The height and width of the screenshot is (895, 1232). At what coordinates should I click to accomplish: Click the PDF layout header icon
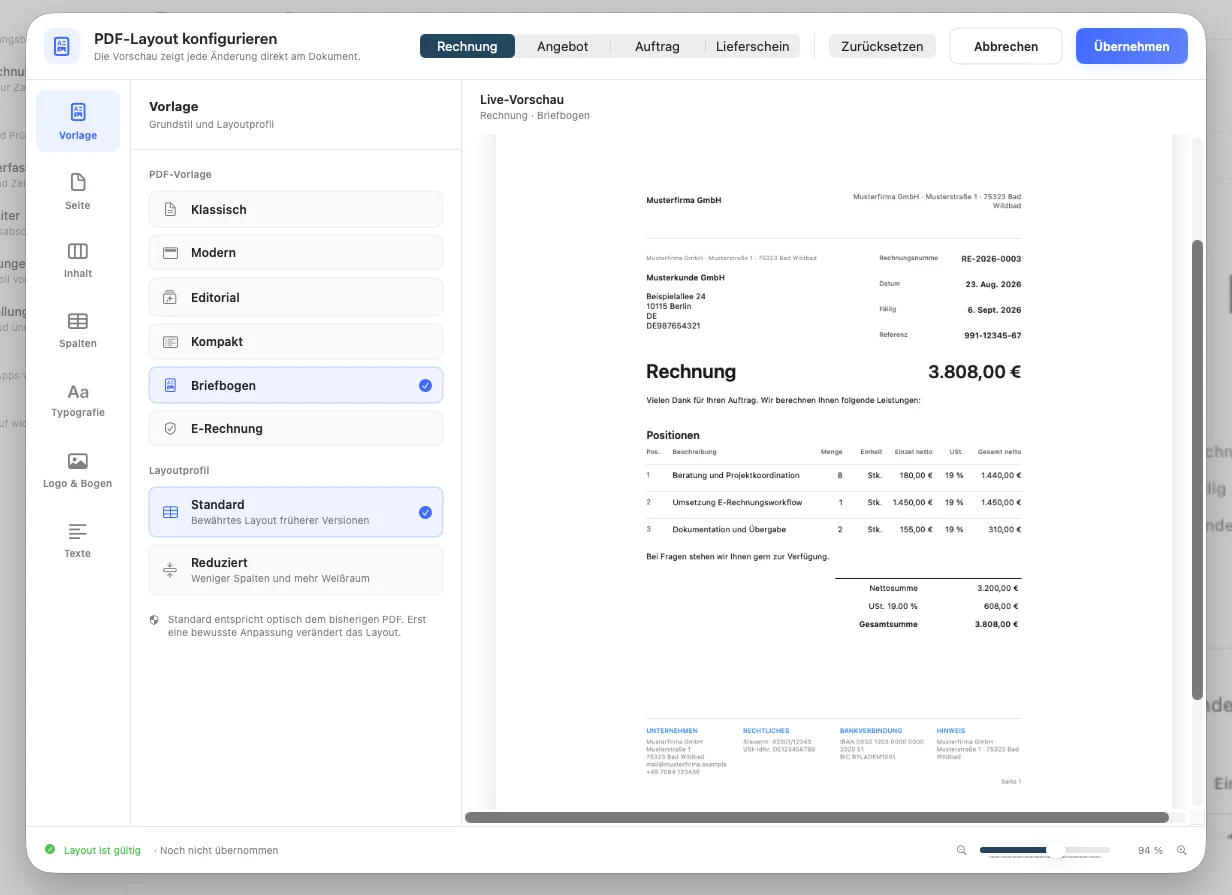tap(62, 46)
